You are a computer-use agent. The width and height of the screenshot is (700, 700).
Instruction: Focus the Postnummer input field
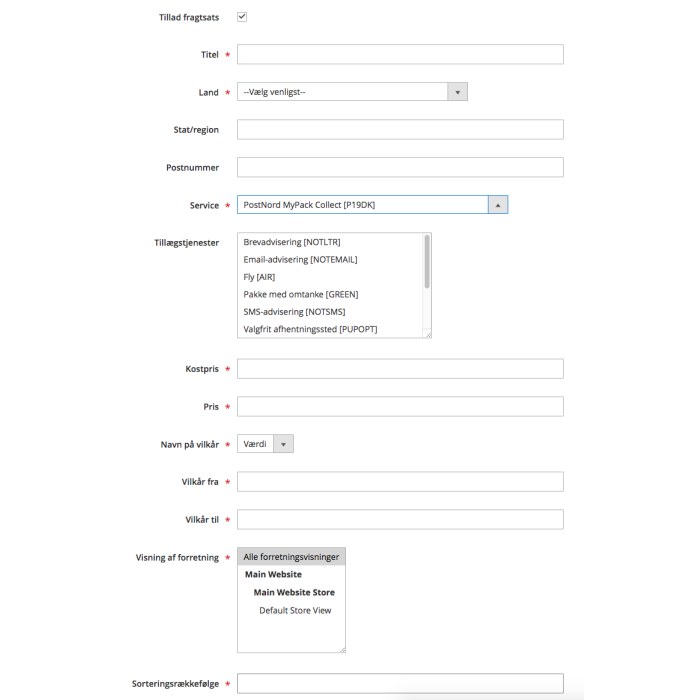coord(400,167)
